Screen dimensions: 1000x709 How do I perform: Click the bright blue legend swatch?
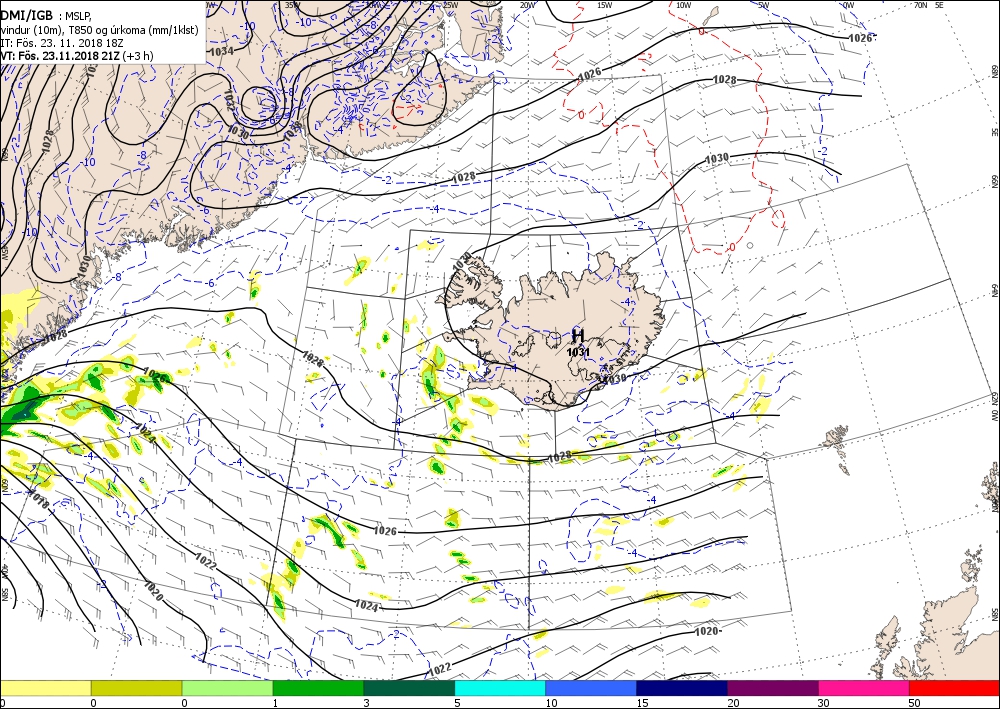coord(591,688)
